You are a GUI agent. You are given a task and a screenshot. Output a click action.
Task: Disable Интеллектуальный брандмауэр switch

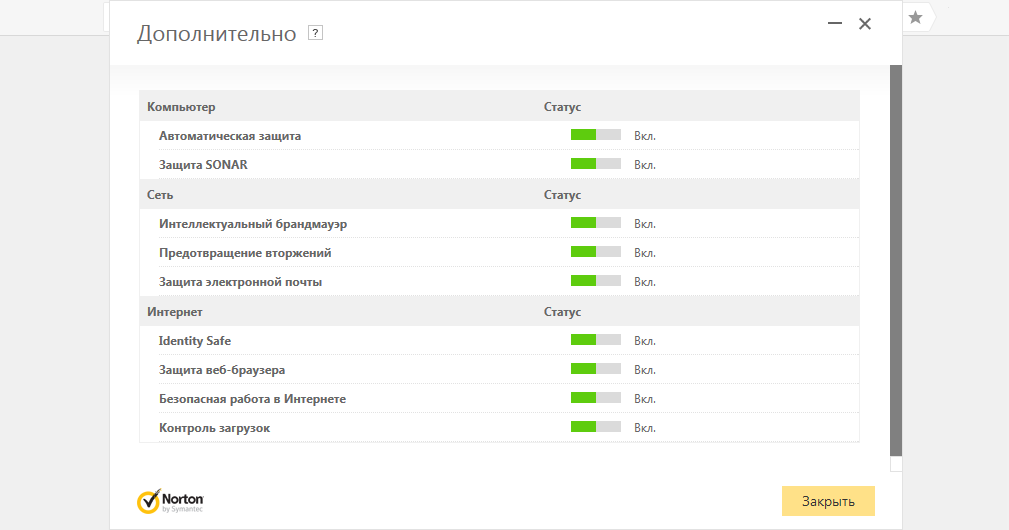(596, 223)
